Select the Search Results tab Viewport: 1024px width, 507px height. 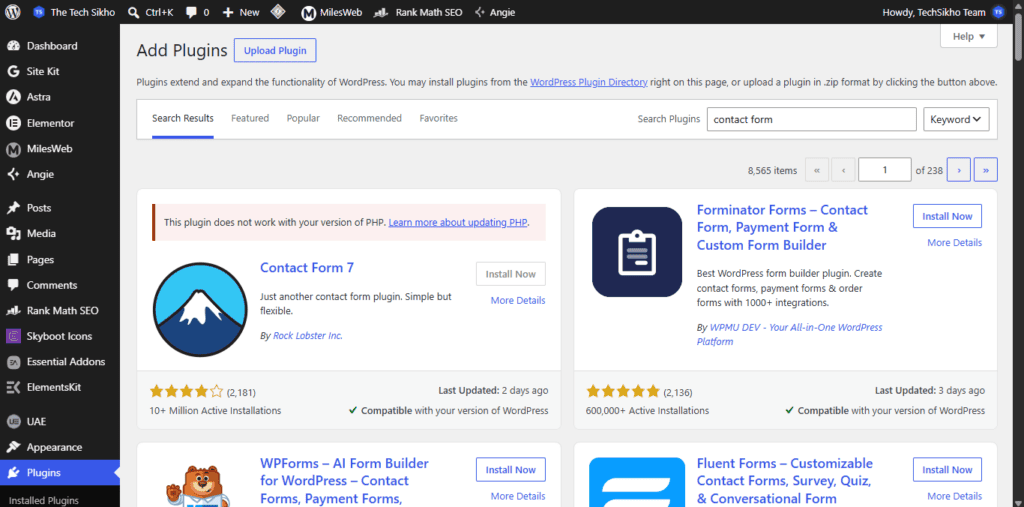183,119
